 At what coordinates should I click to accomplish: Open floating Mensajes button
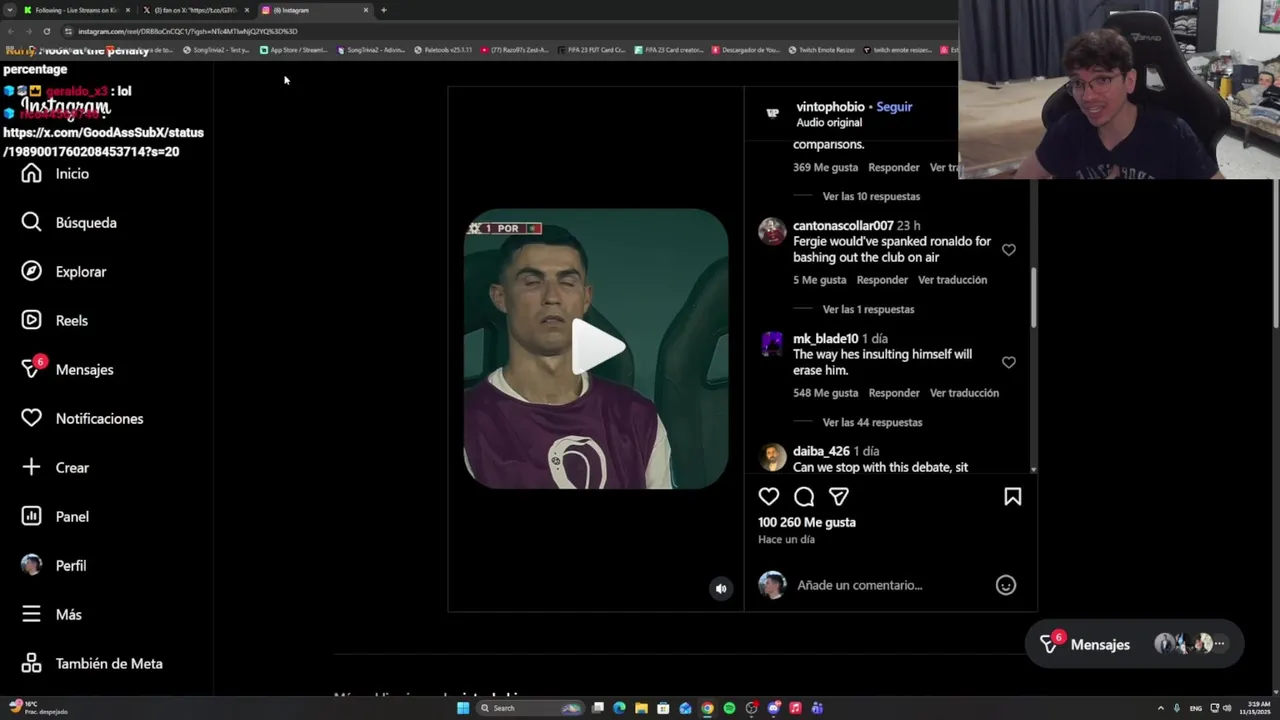pyautogui.click(x=1134, y=645)
